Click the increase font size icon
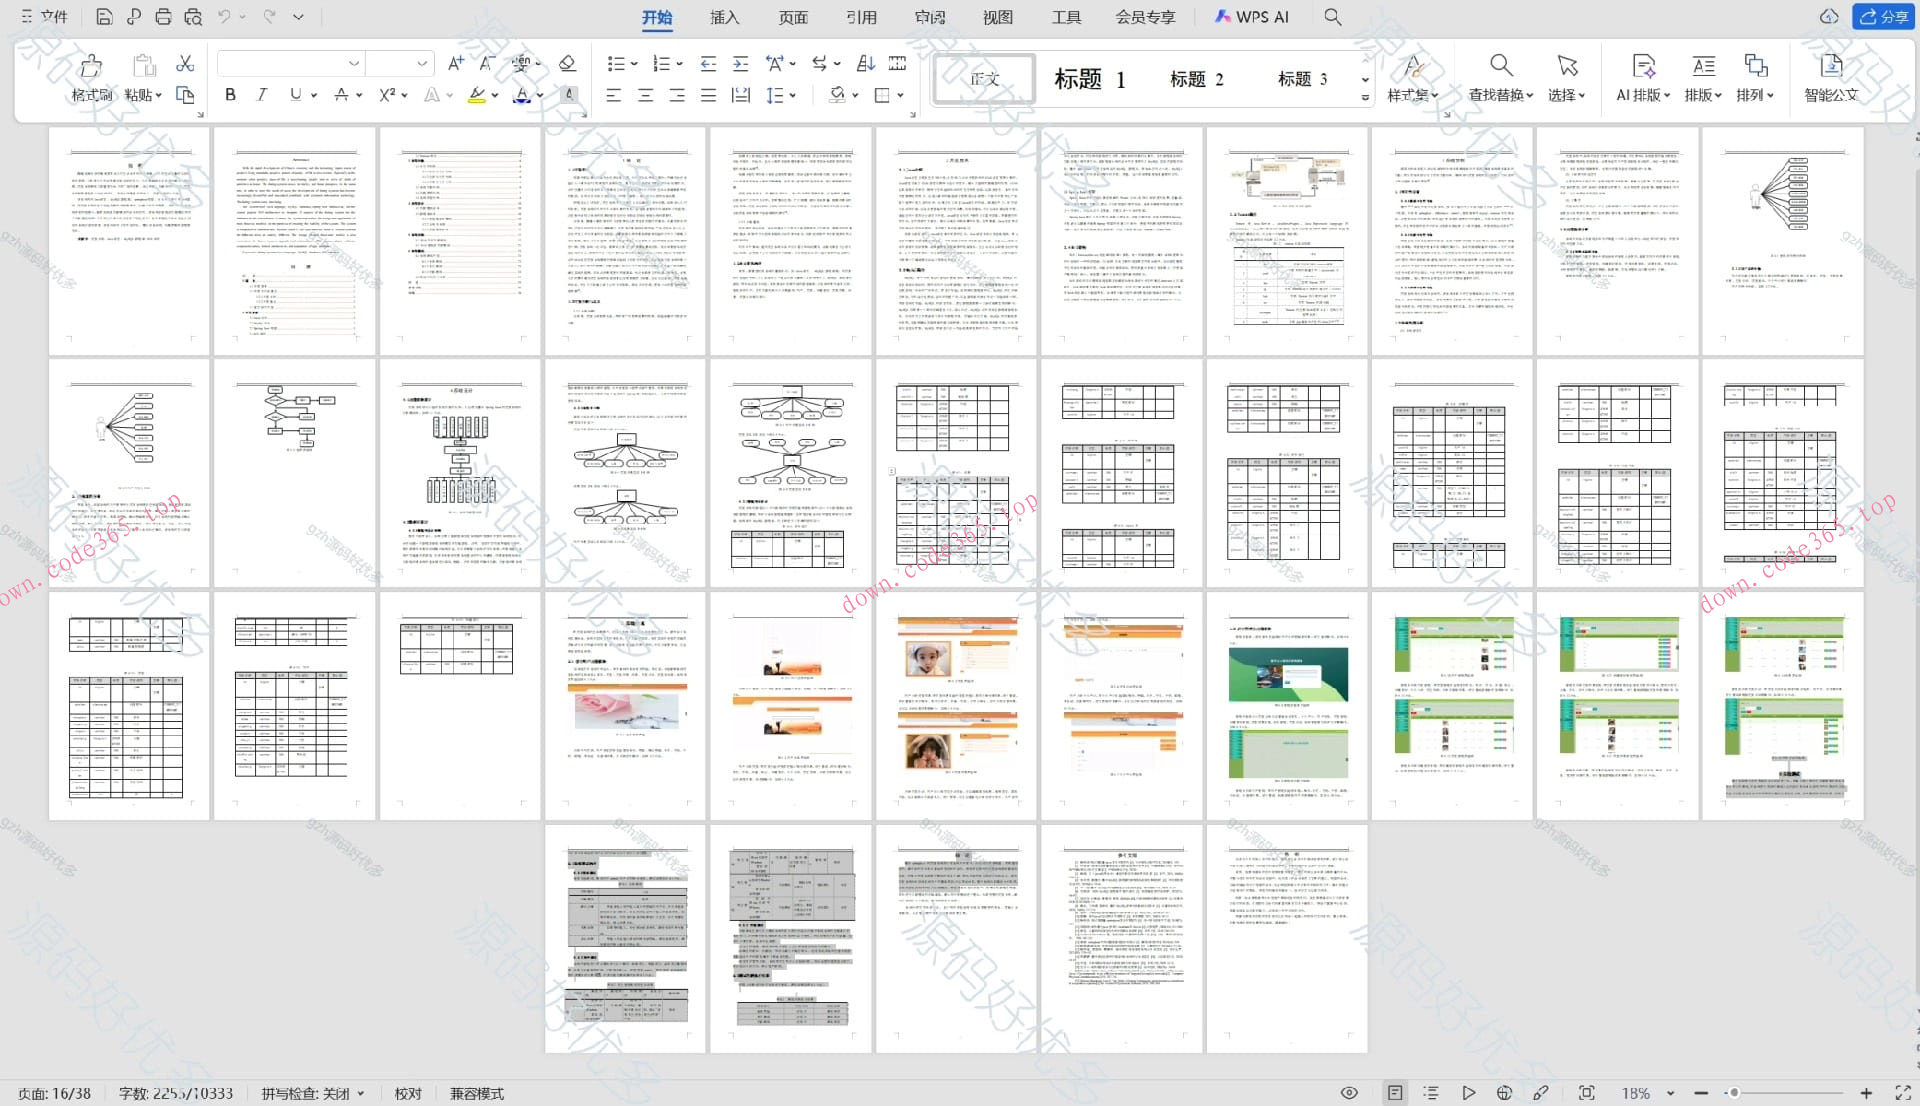 tap(455, 64)
